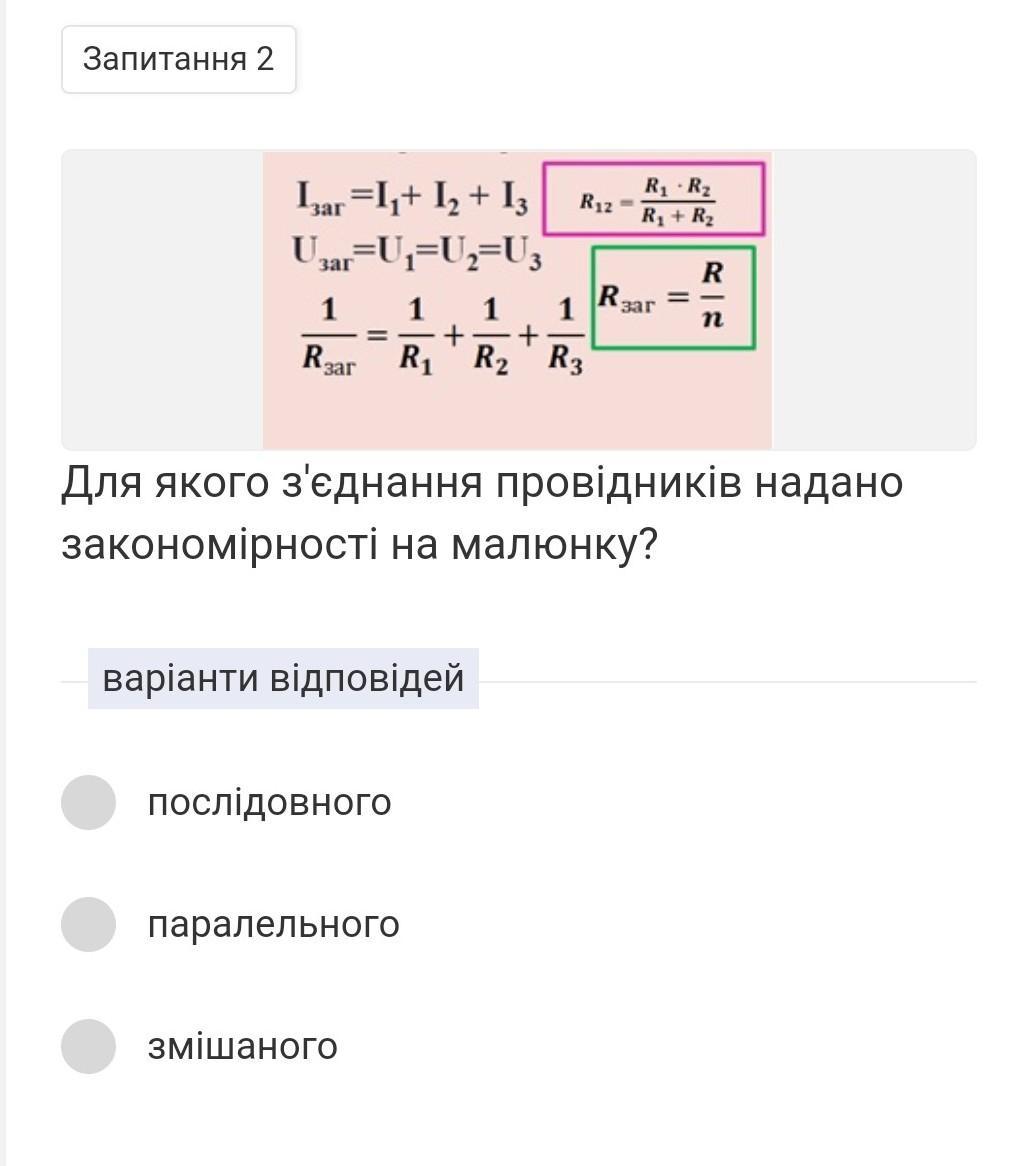Click the "Запитання 2" badge
This screenshot has height=1166, width=1026.
click(178, 59)
